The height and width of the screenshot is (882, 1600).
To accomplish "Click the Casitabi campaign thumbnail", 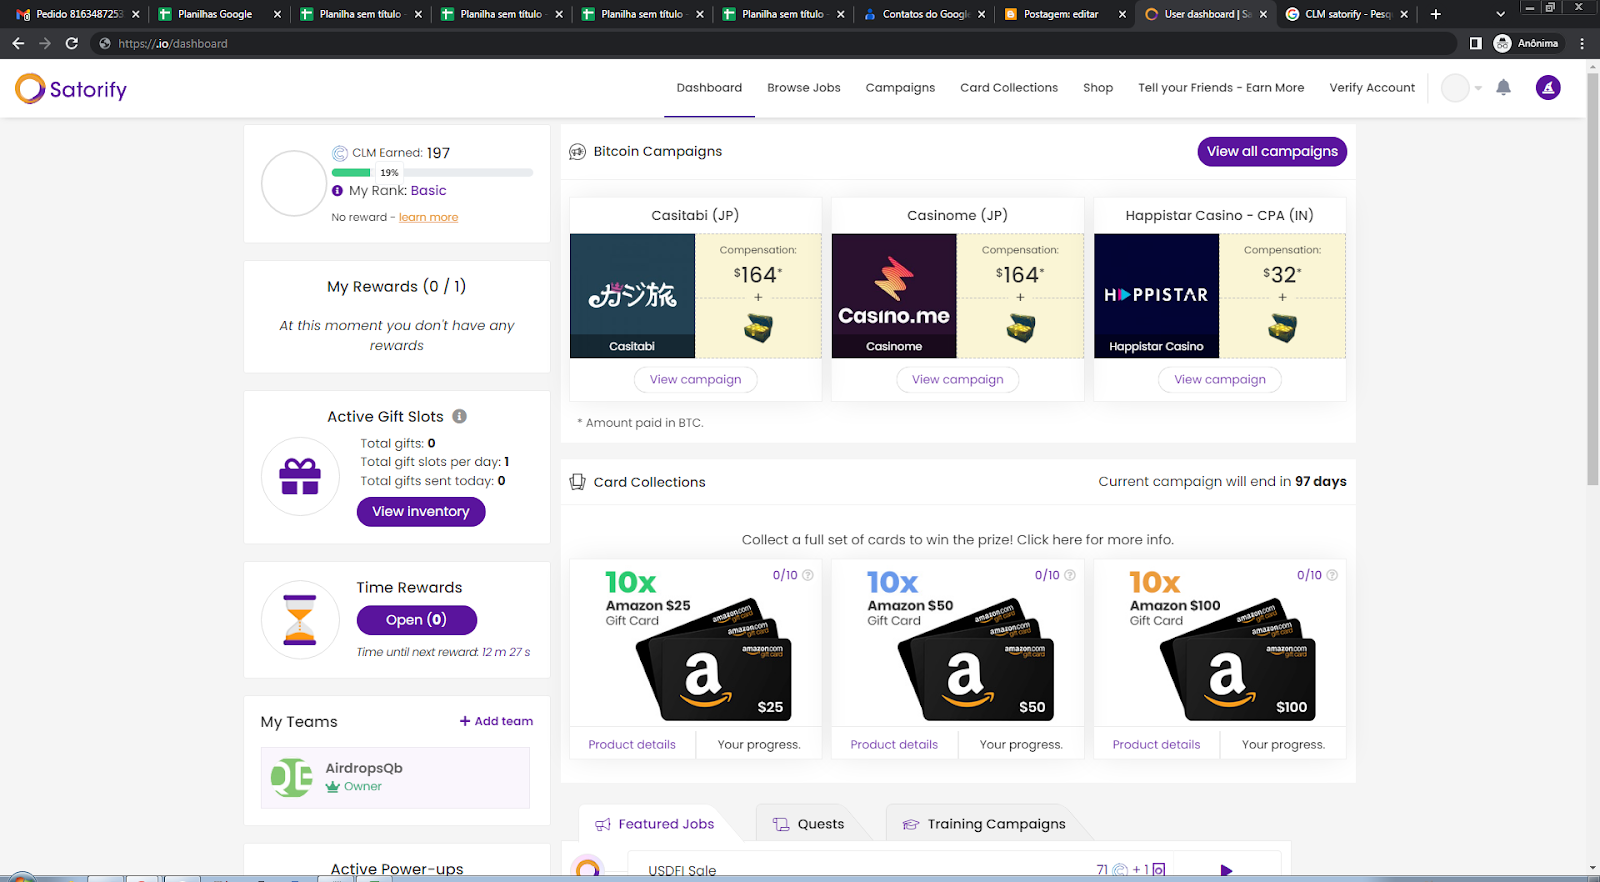I will coord(632,296).
